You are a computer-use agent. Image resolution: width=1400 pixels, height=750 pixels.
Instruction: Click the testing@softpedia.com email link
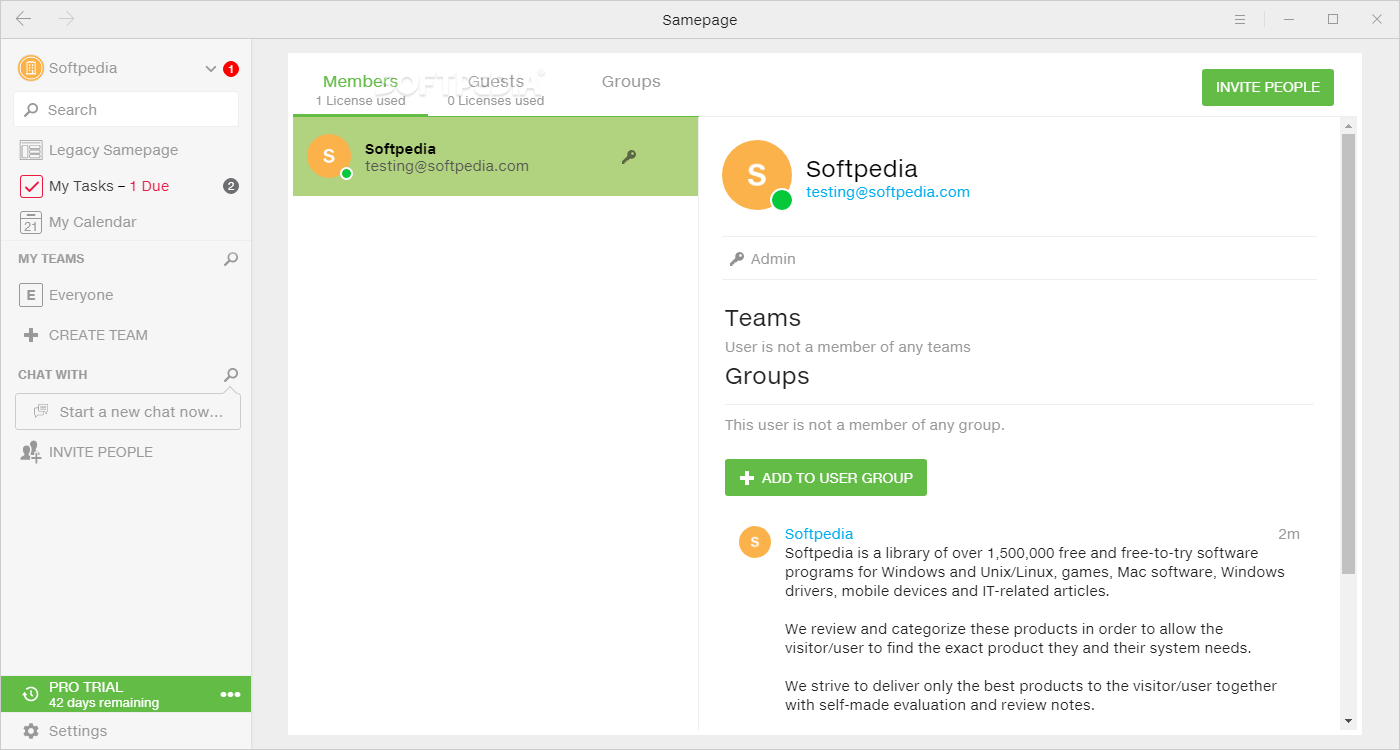click(x=888, y=192)
